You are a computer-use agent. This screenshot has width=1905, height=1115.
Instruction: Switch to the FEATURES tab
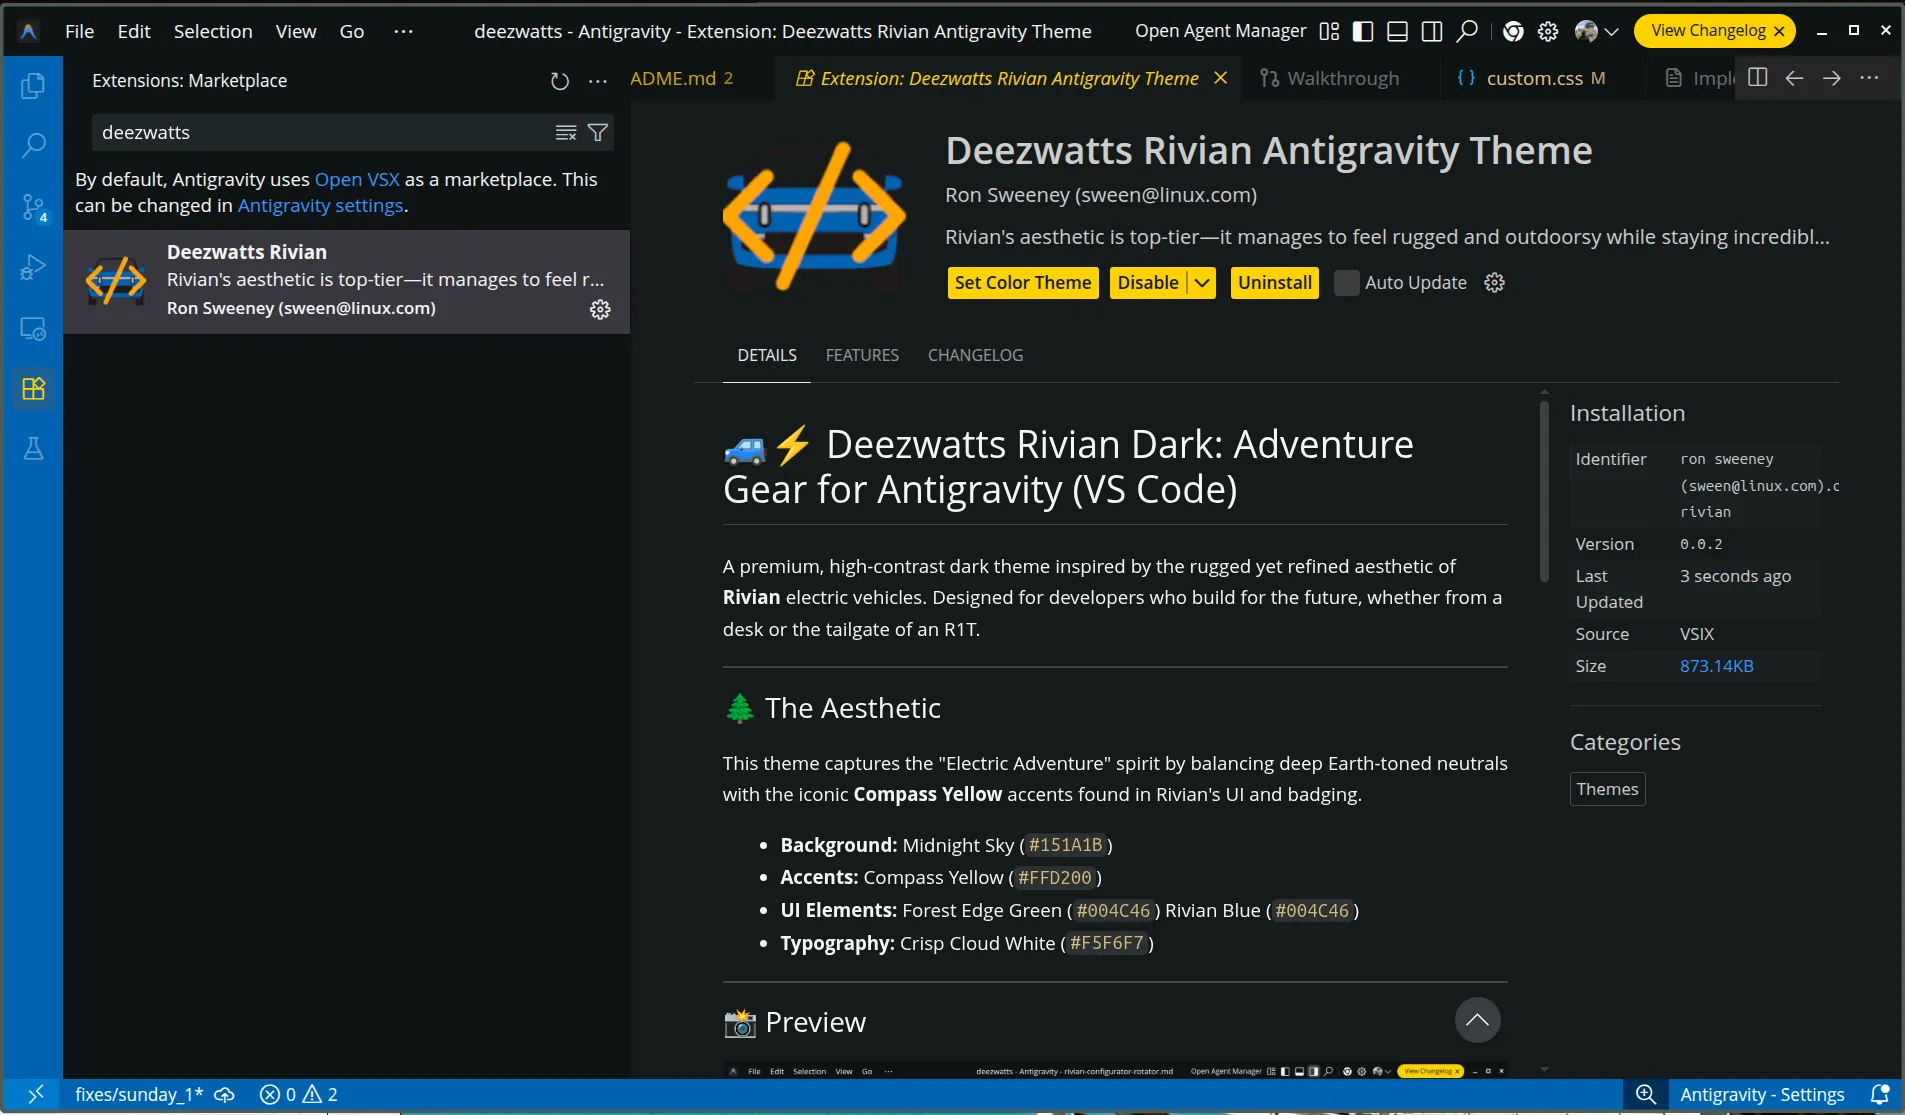[862, 355]
